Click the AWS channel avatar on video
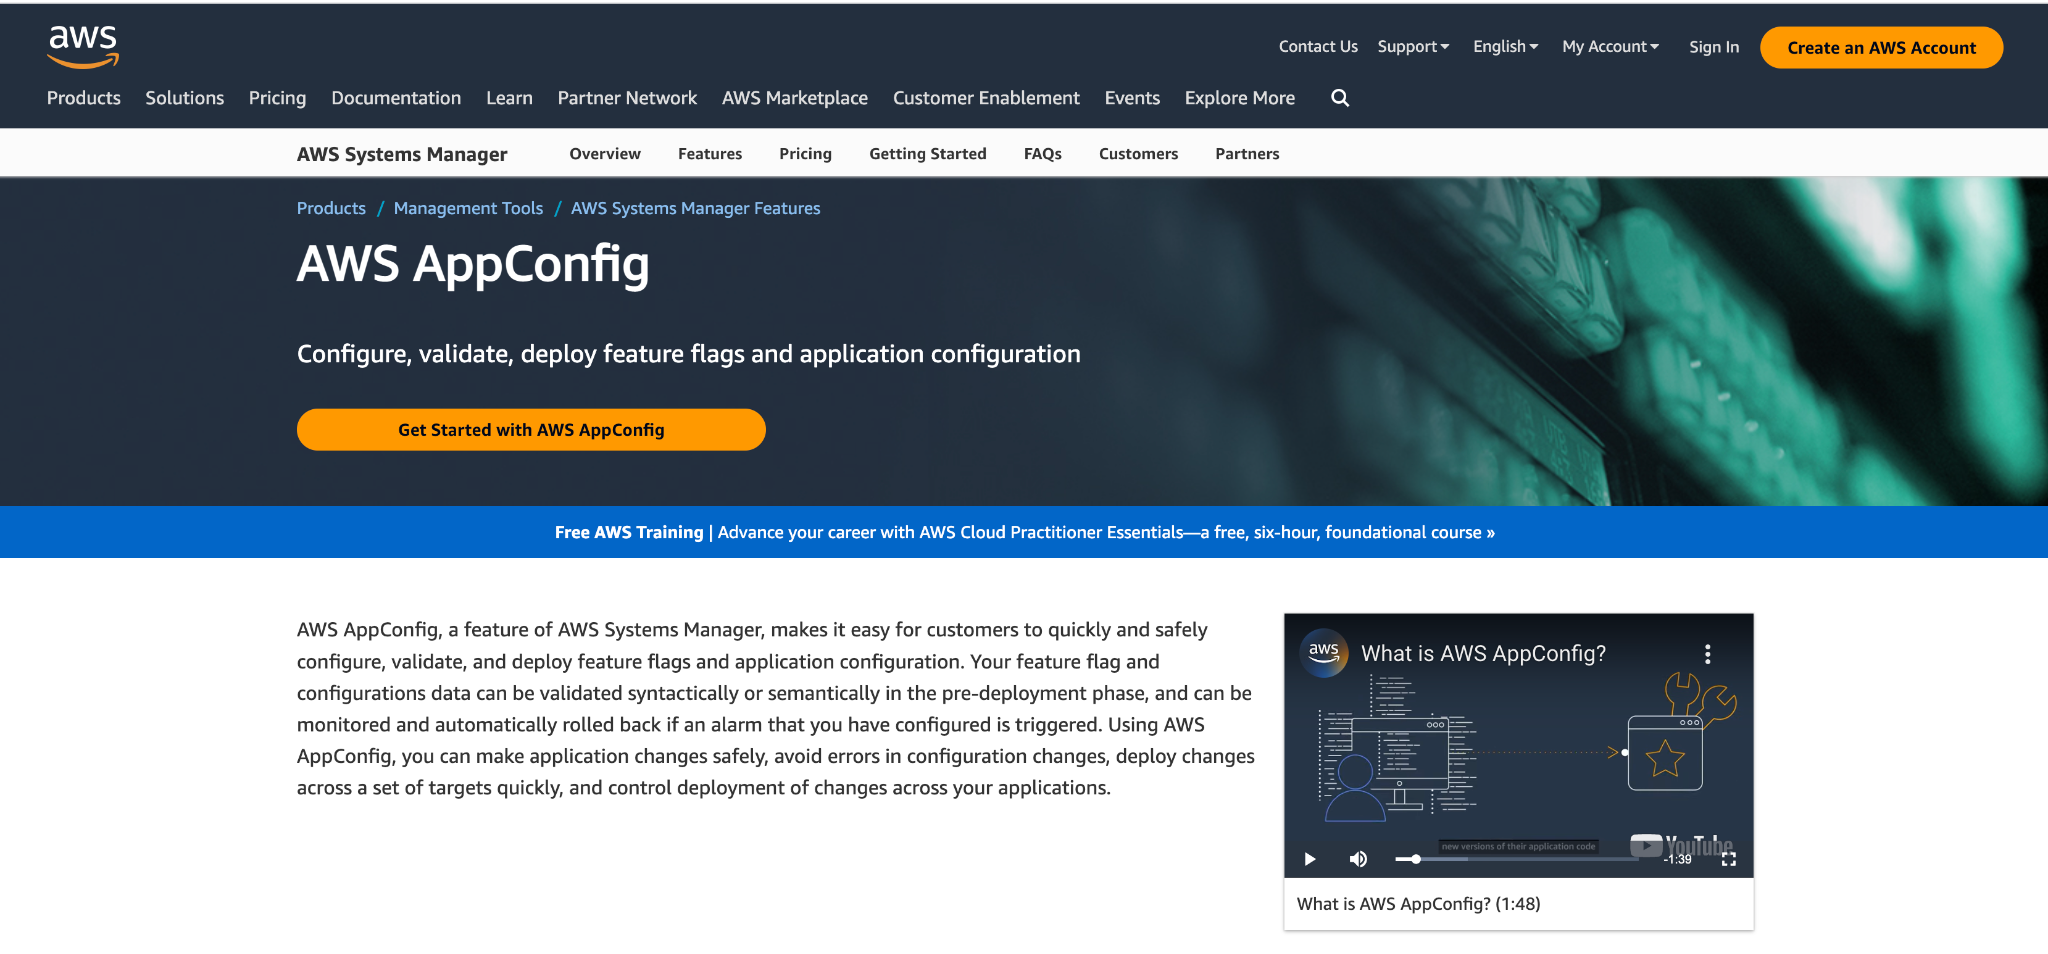The height and width of the screenshot is (954, 2048). [x=1324, y=653]
